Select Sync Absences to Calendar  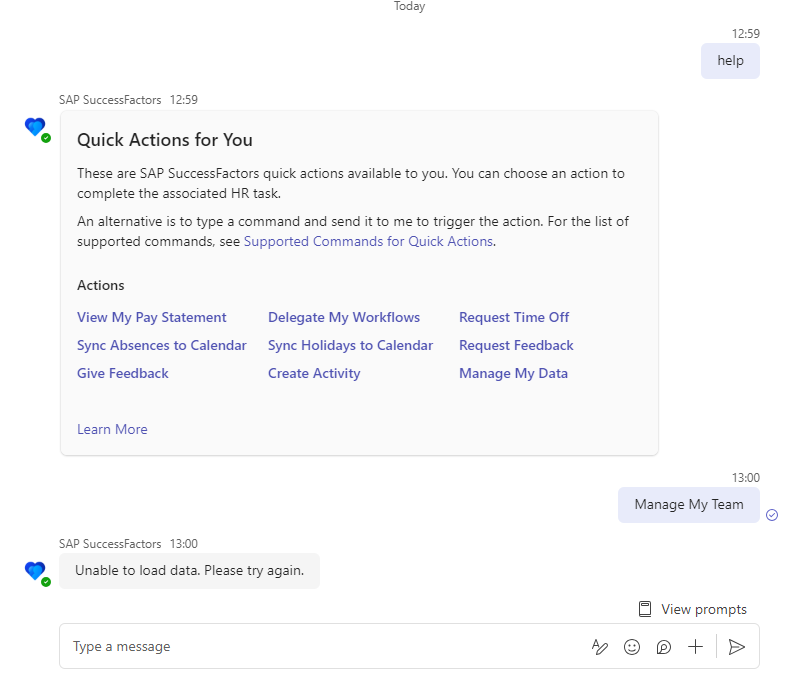tap(162, 346)
